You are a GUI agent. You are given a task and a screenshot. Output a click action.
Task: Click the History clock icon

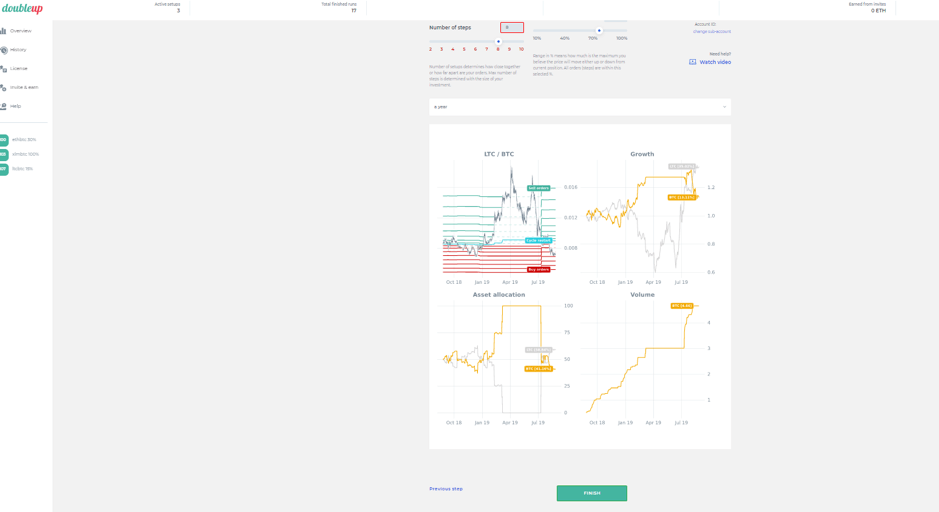click(4, 50)
